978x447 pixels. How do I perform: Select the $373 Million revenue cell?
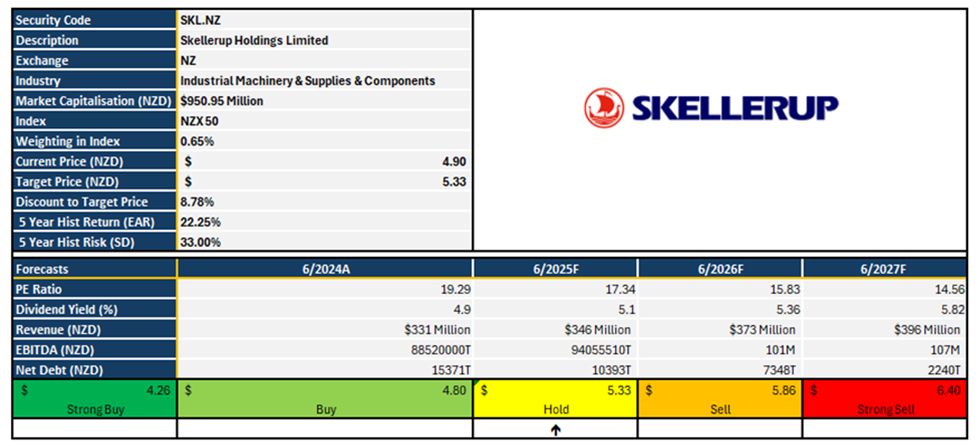coord(720,329)
